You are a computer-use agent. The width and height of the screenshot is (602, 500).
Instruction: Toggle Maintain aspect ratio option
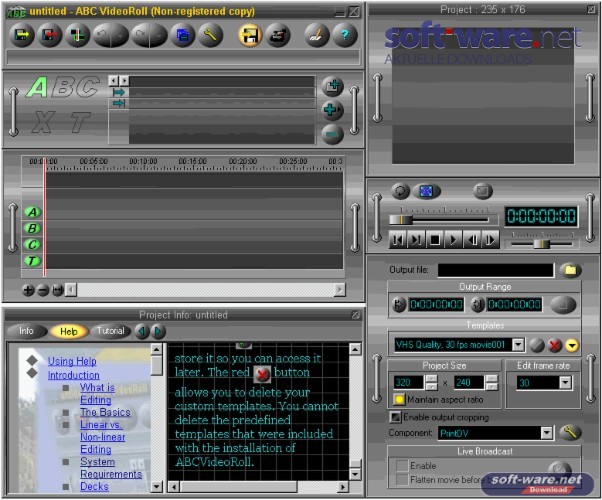point(399,400)
